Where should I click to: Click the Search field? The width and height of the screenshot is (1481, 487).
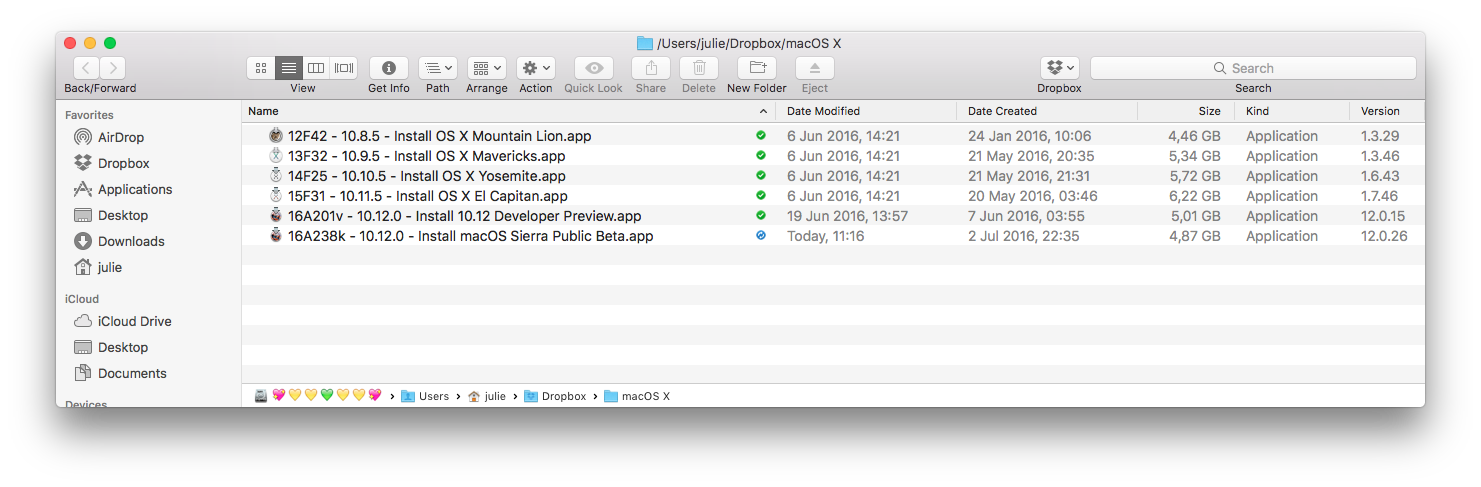(1253, 68)
